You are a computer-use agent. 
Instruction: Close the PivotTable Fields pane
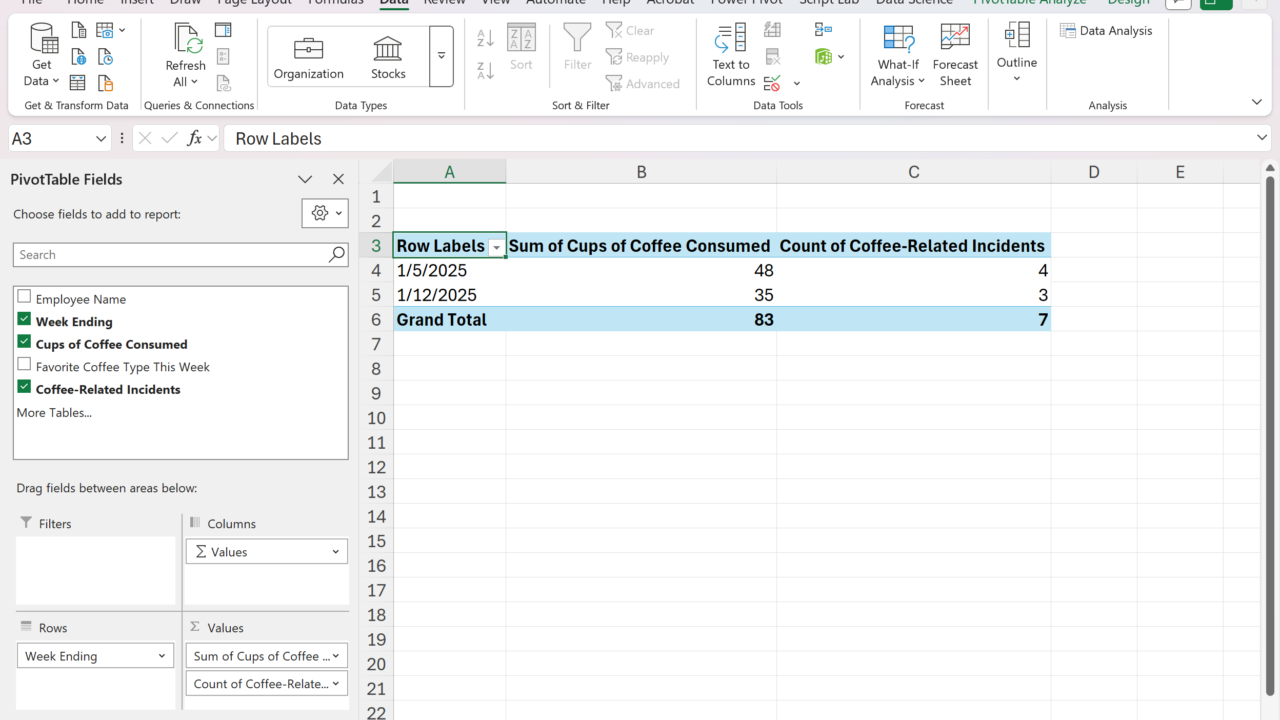tap(338, 180)
